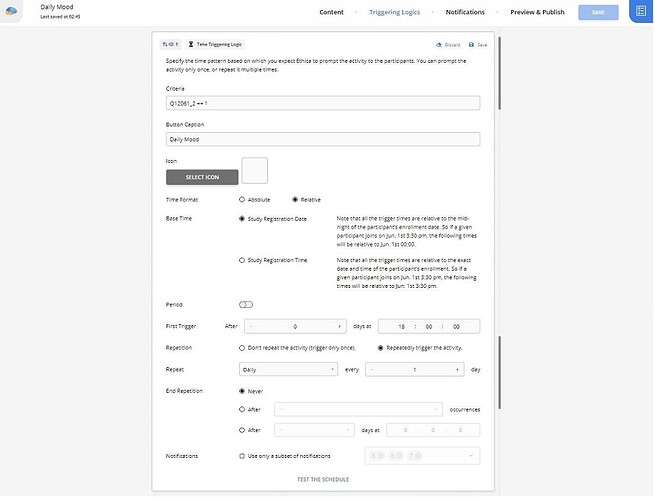The height and width of the screenshot is (500, 655).
Task: Toggle the Period switch
Action: click(246, 305)
